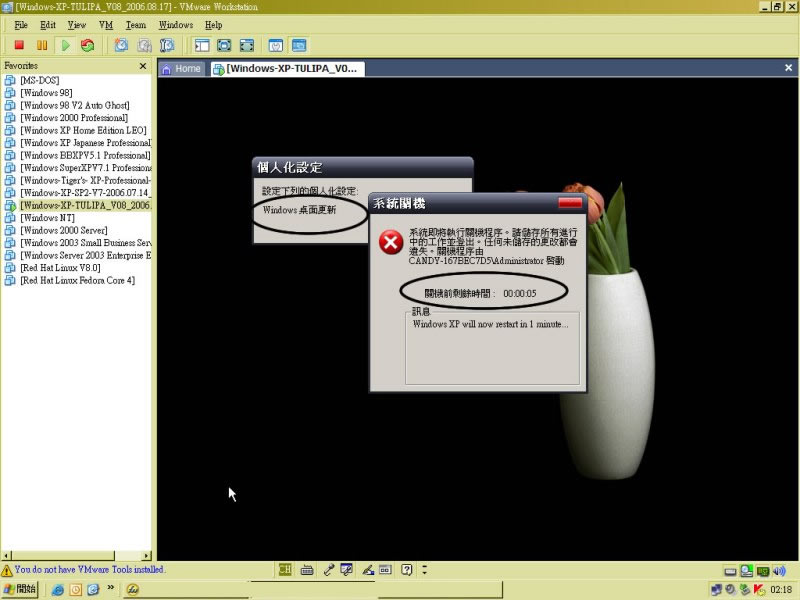Open language bar options arrow
The height and width of the screenshot is (600, 800).
pos(424,569)
